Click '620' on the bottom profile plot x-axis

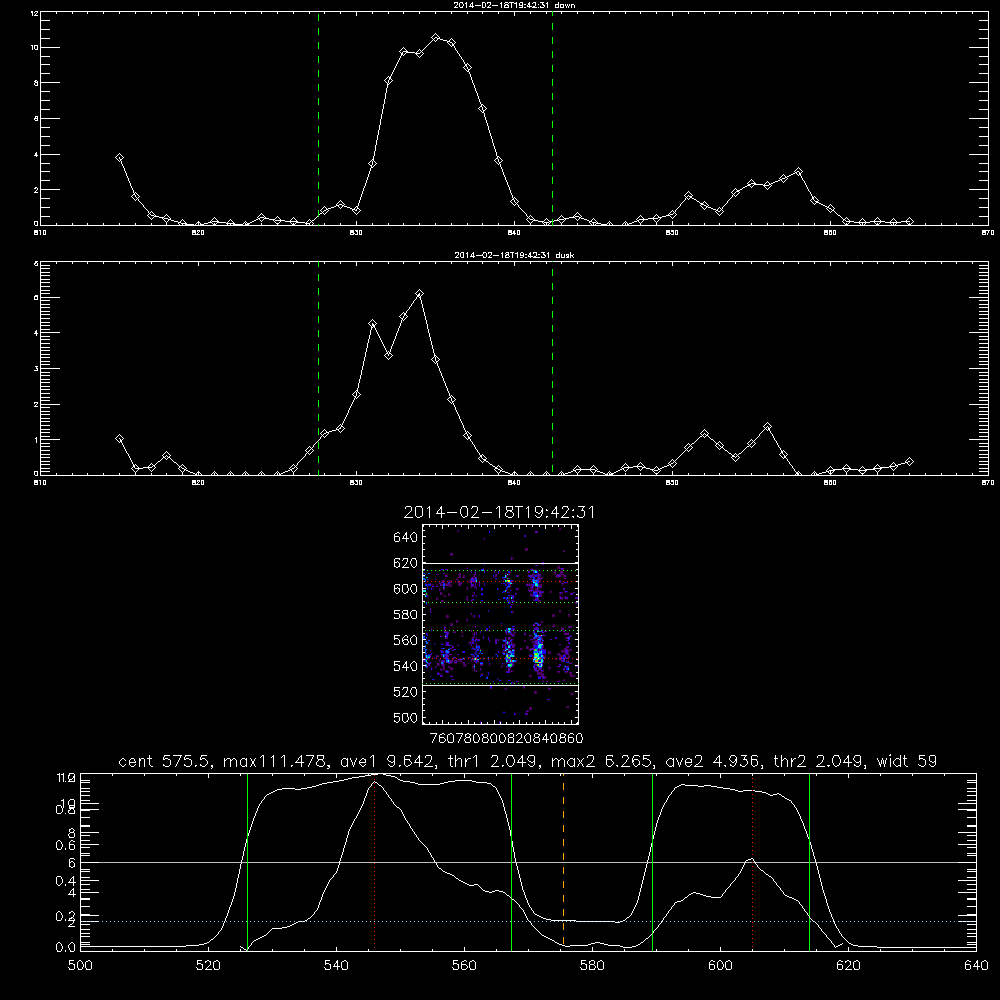[x=848, y=966]
